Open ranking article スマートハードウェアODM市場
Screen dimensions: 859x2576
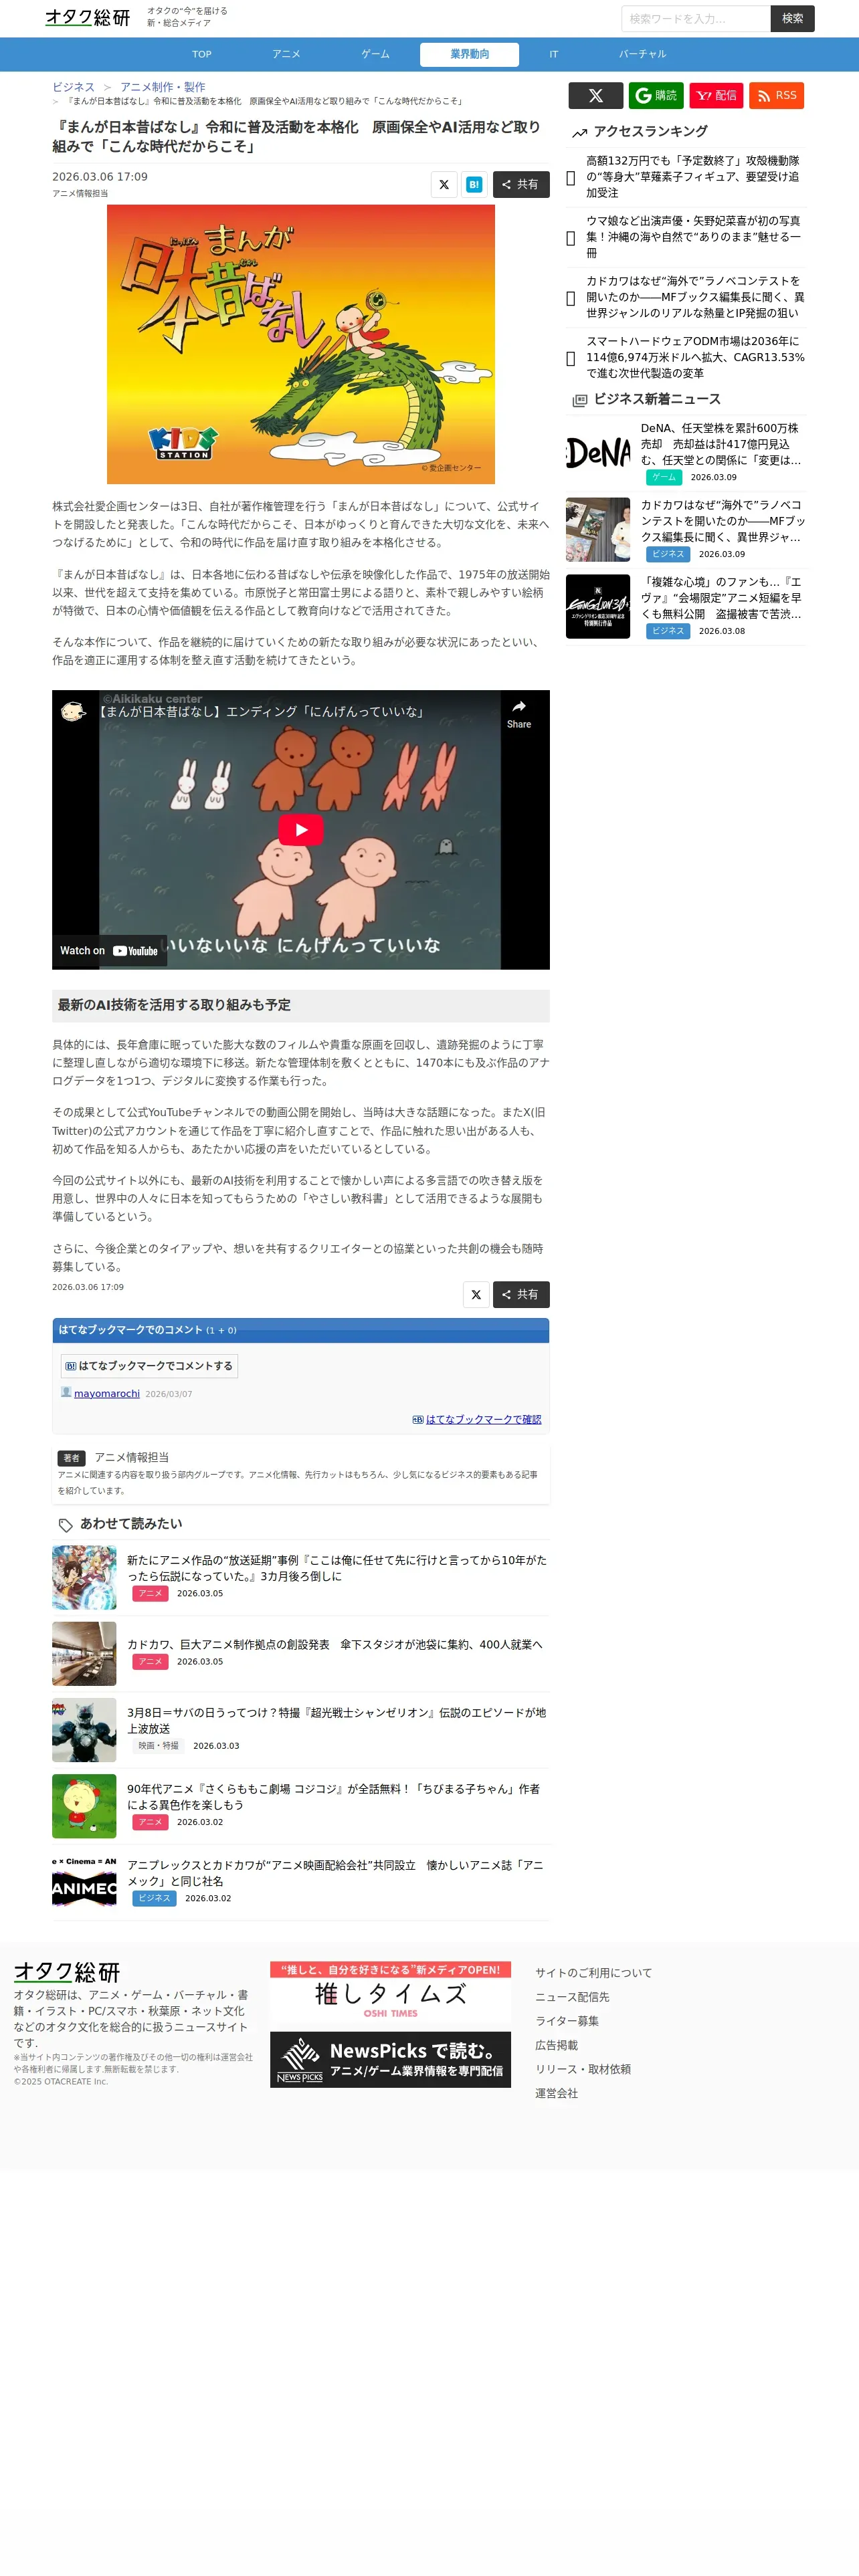coord(695,357)
